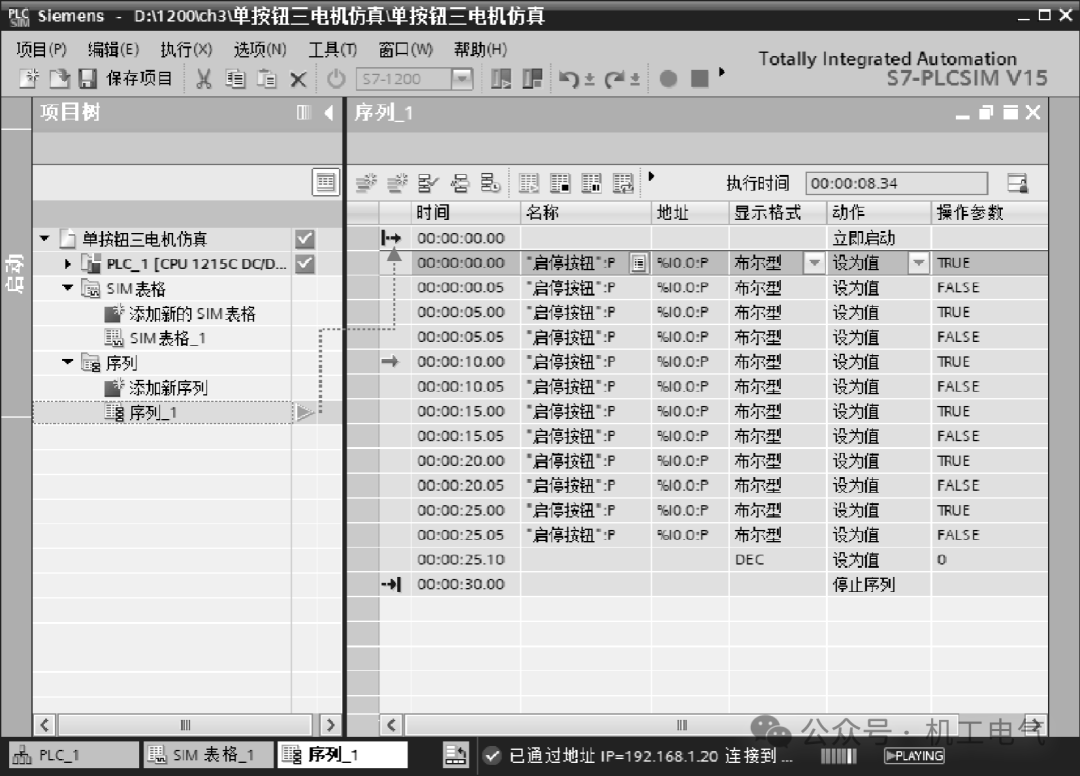
Task: Open the 设为值 action dropdown arrow
Action: [x=918, y=263]
